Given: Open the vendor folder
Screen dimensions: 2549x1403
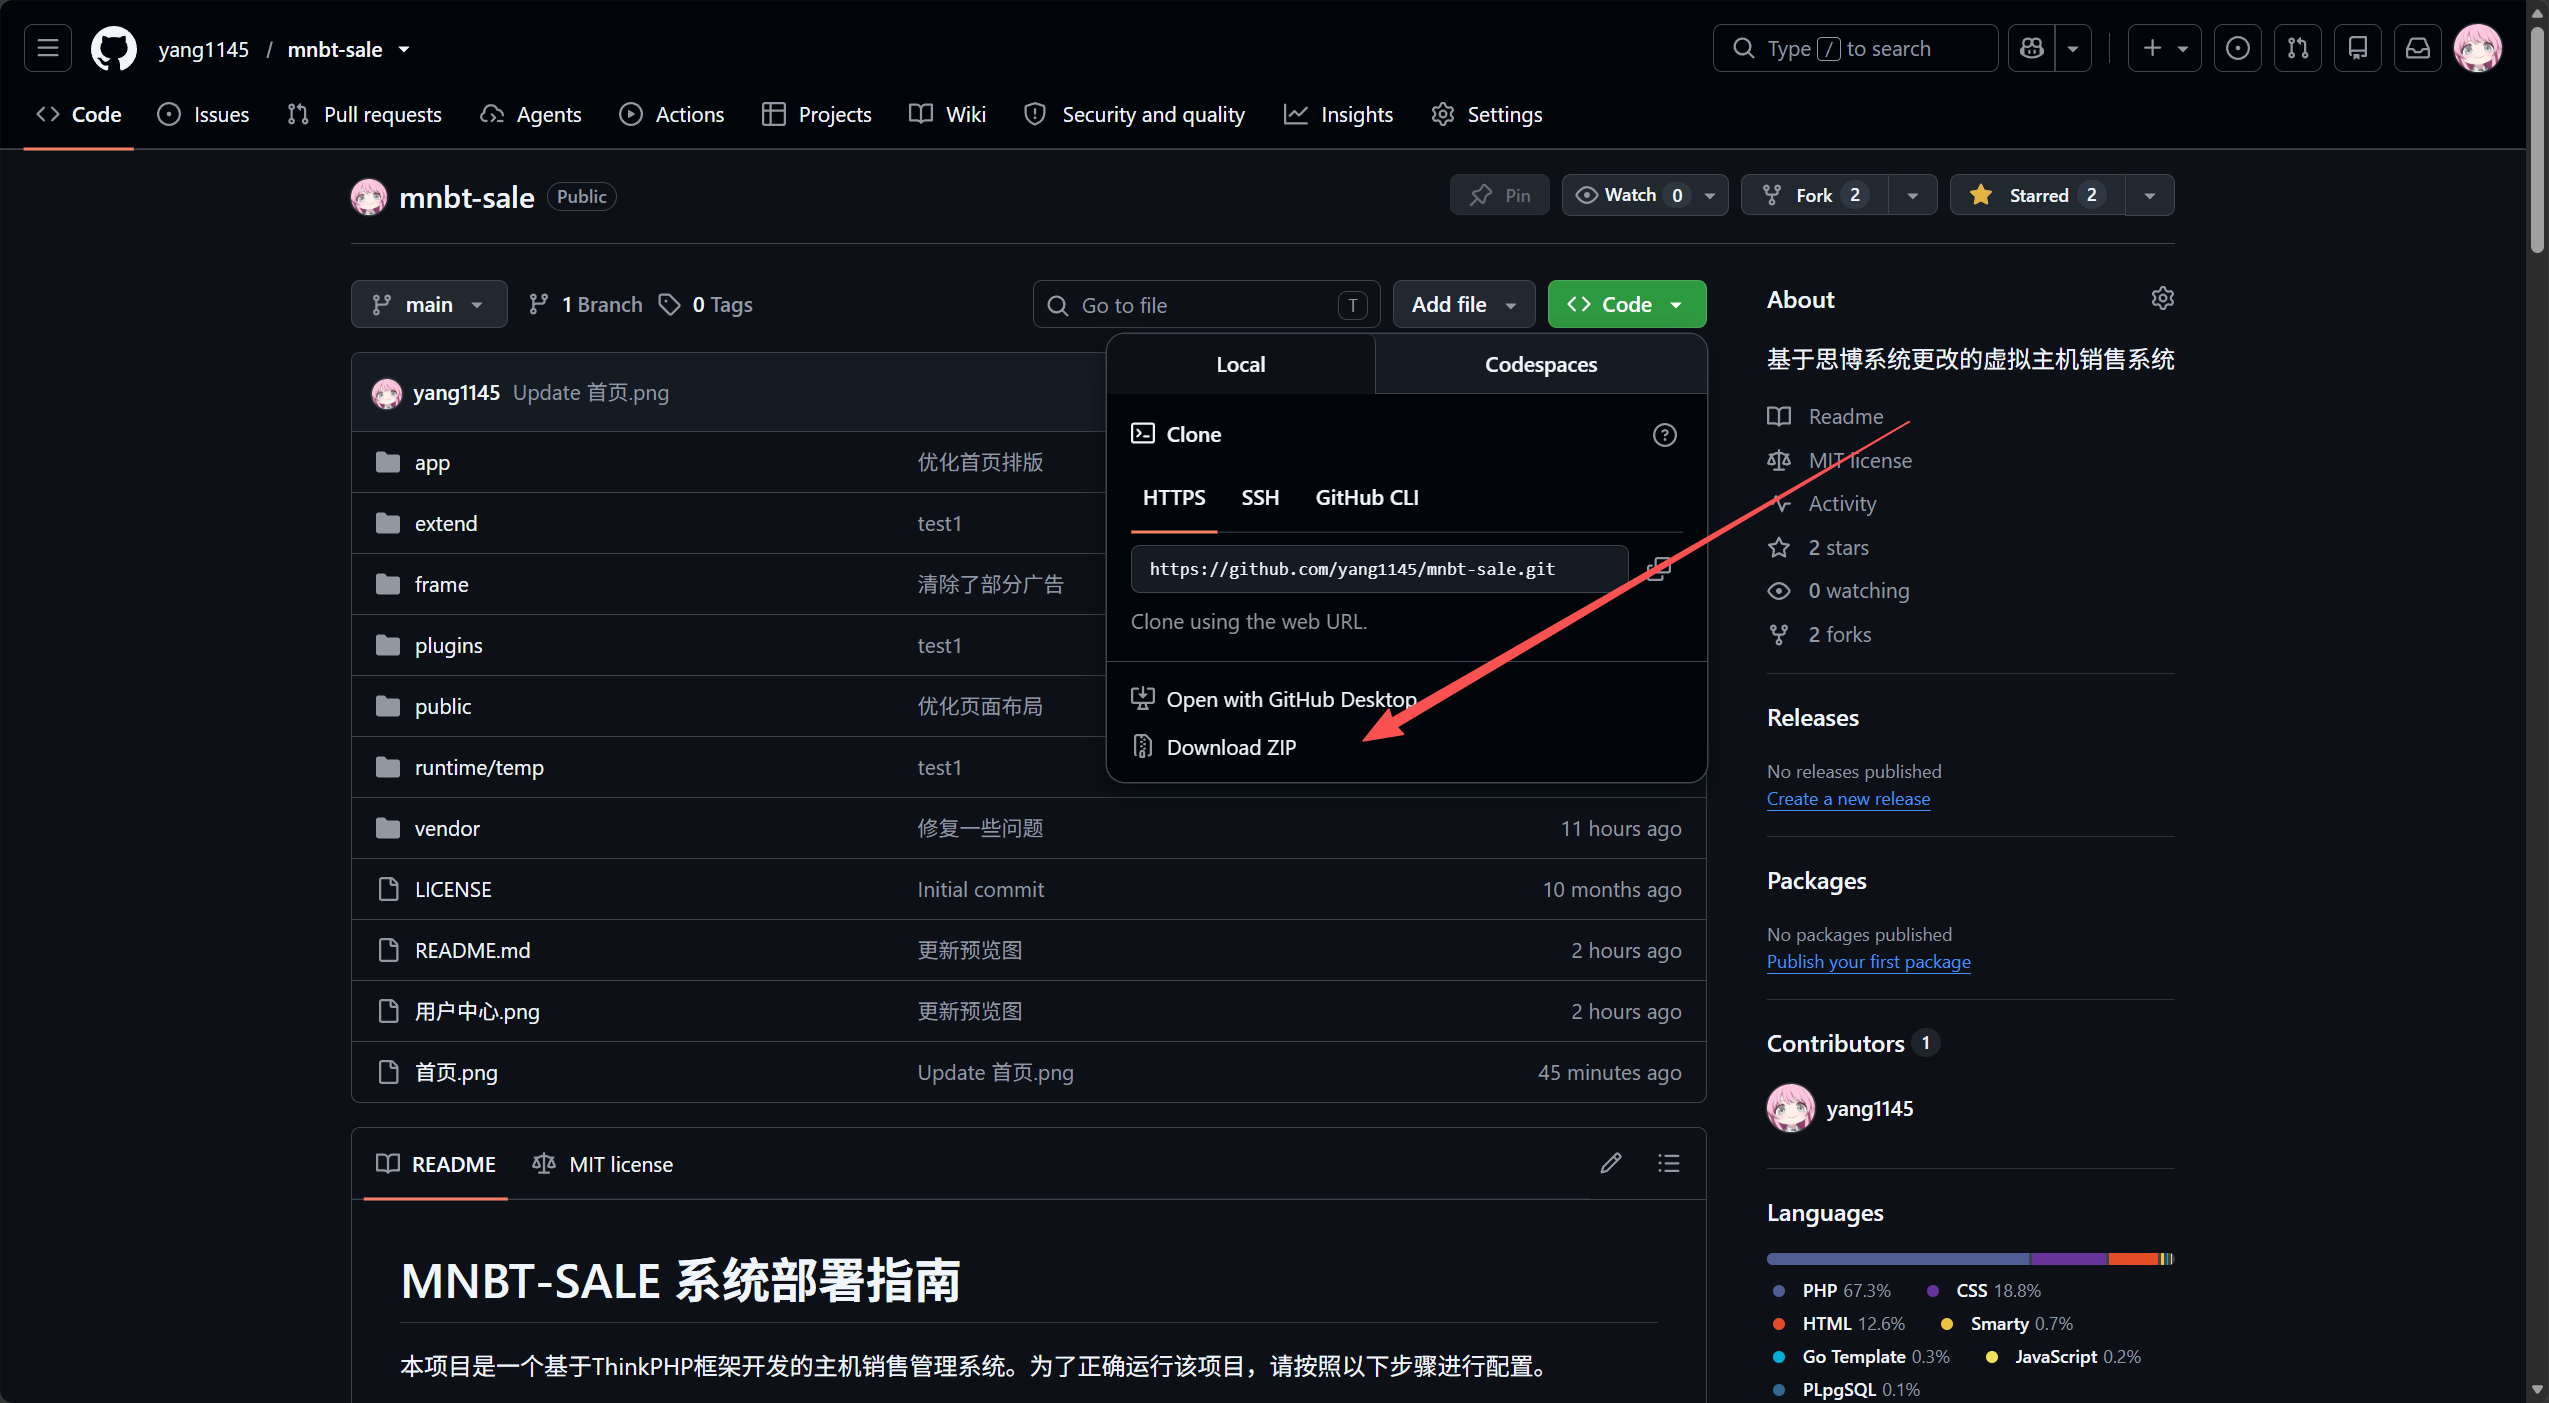Looking at the screenshot, I should [x=447, y=828].
